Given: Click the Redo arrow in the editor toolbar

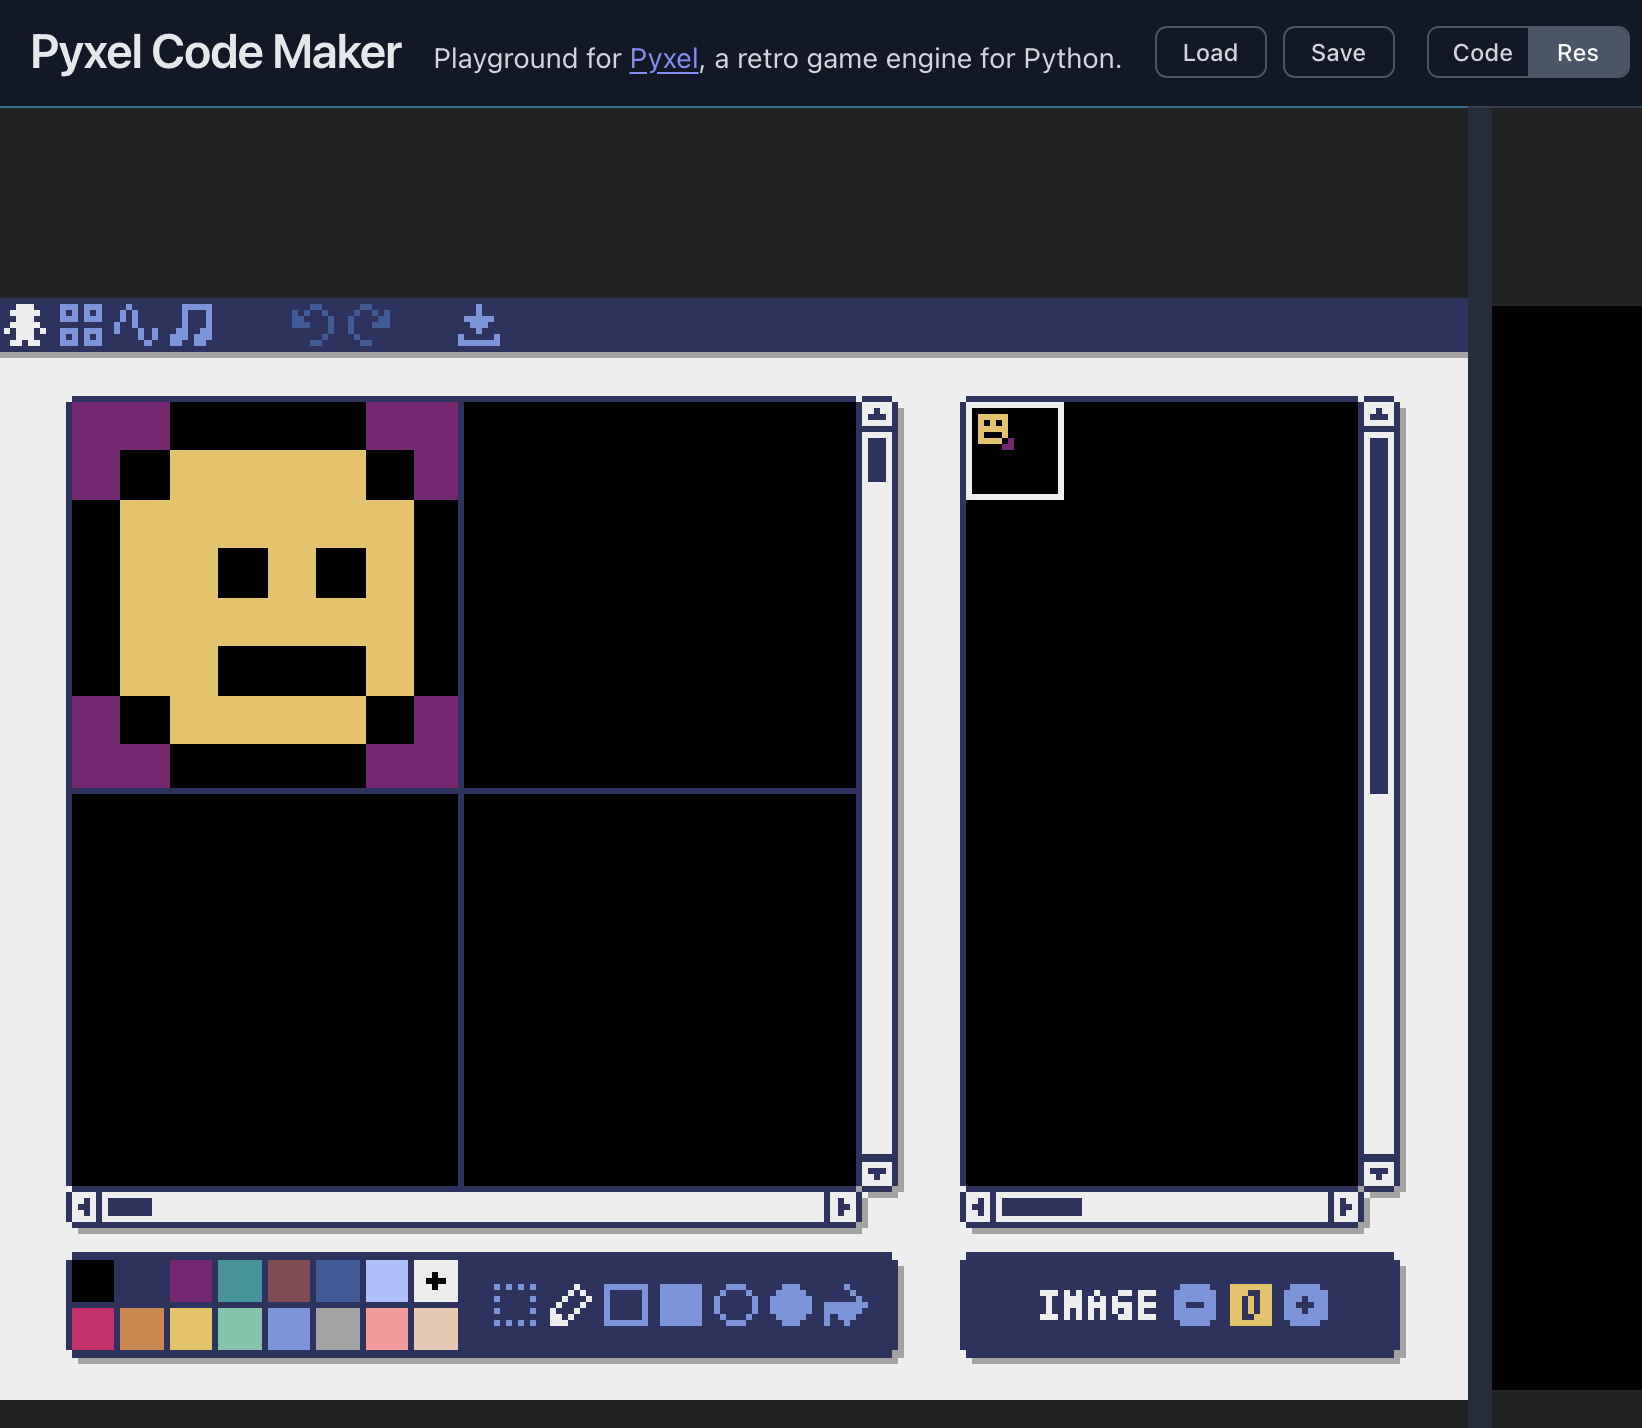Looking at the screenshot, I should (368, 323).
